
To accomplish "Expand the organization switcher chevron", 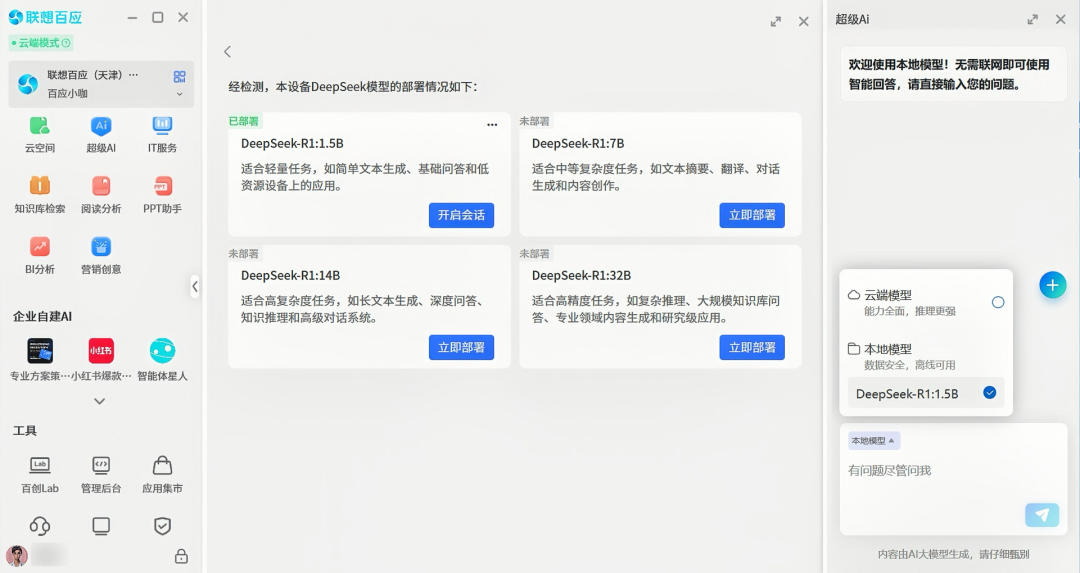I will click(x=180, y=94).
